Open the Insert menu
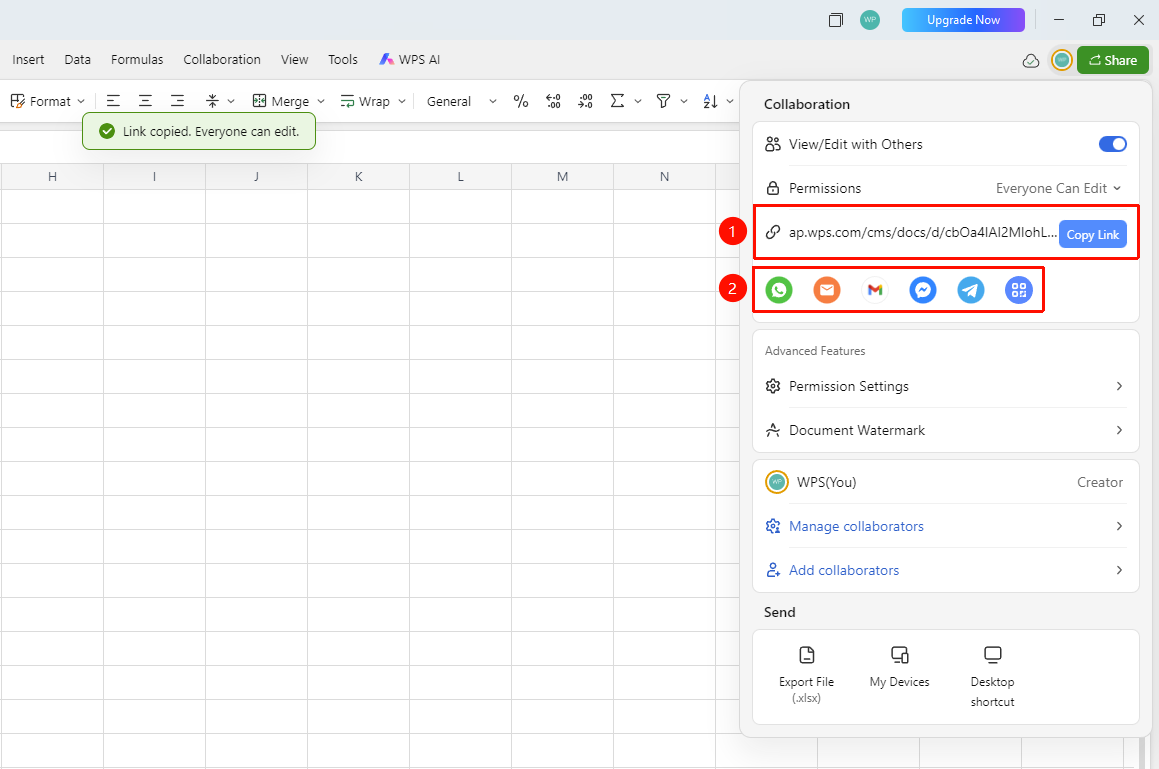 tap(28, 60)
